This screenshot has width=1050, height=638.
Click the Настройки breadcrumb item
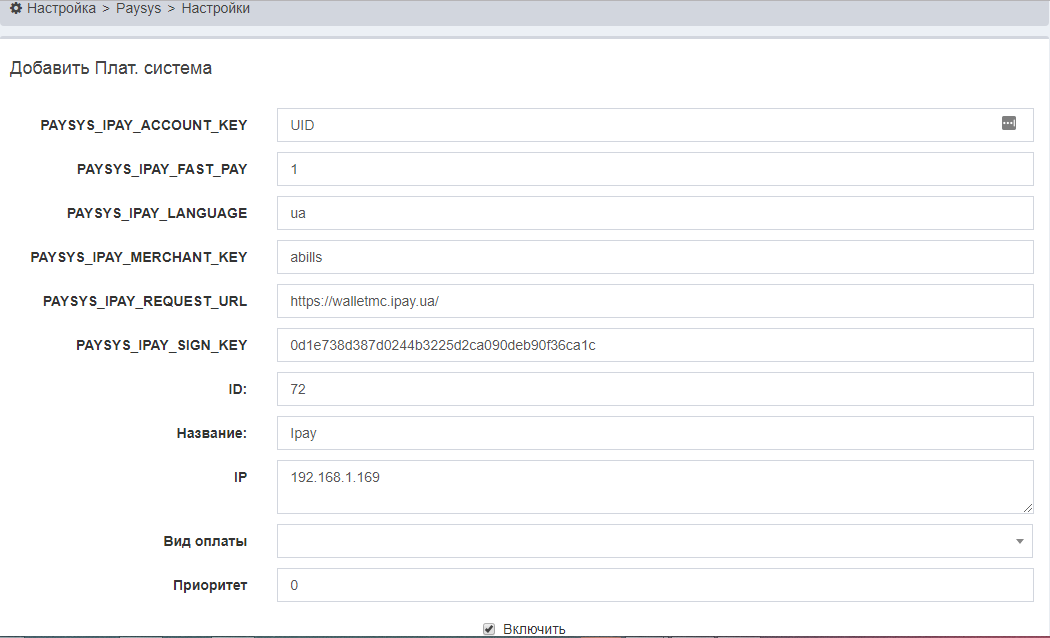[216, 8]
